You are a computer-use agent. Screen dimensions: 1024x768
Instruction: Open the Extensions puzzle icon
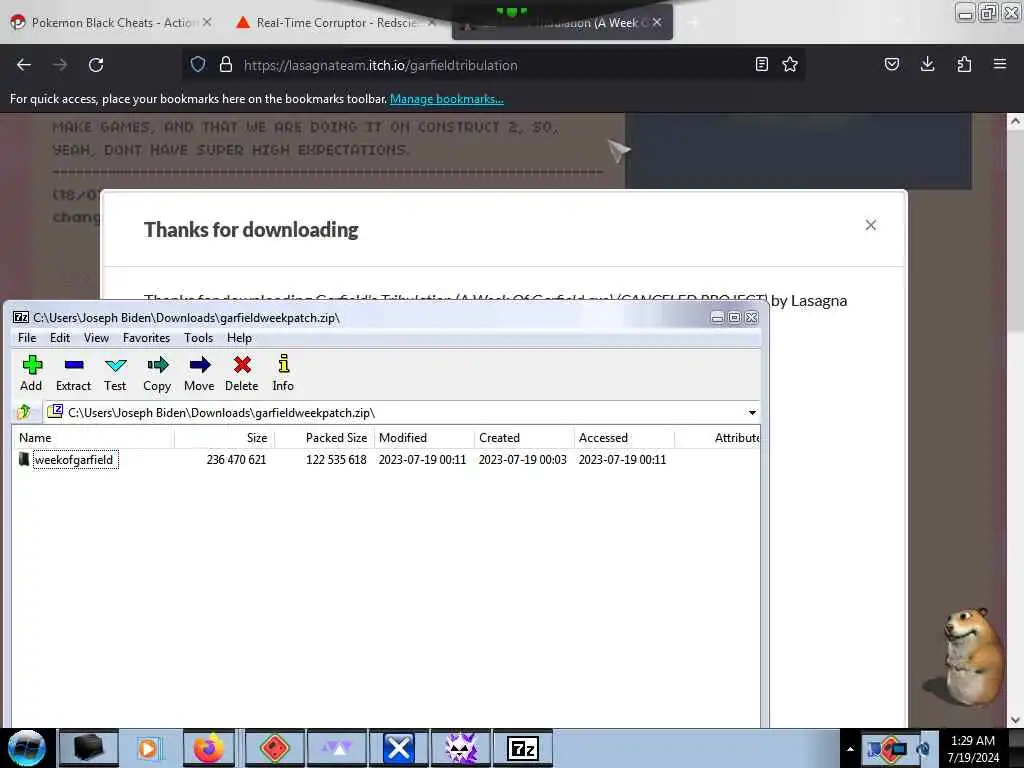point(964,64)
